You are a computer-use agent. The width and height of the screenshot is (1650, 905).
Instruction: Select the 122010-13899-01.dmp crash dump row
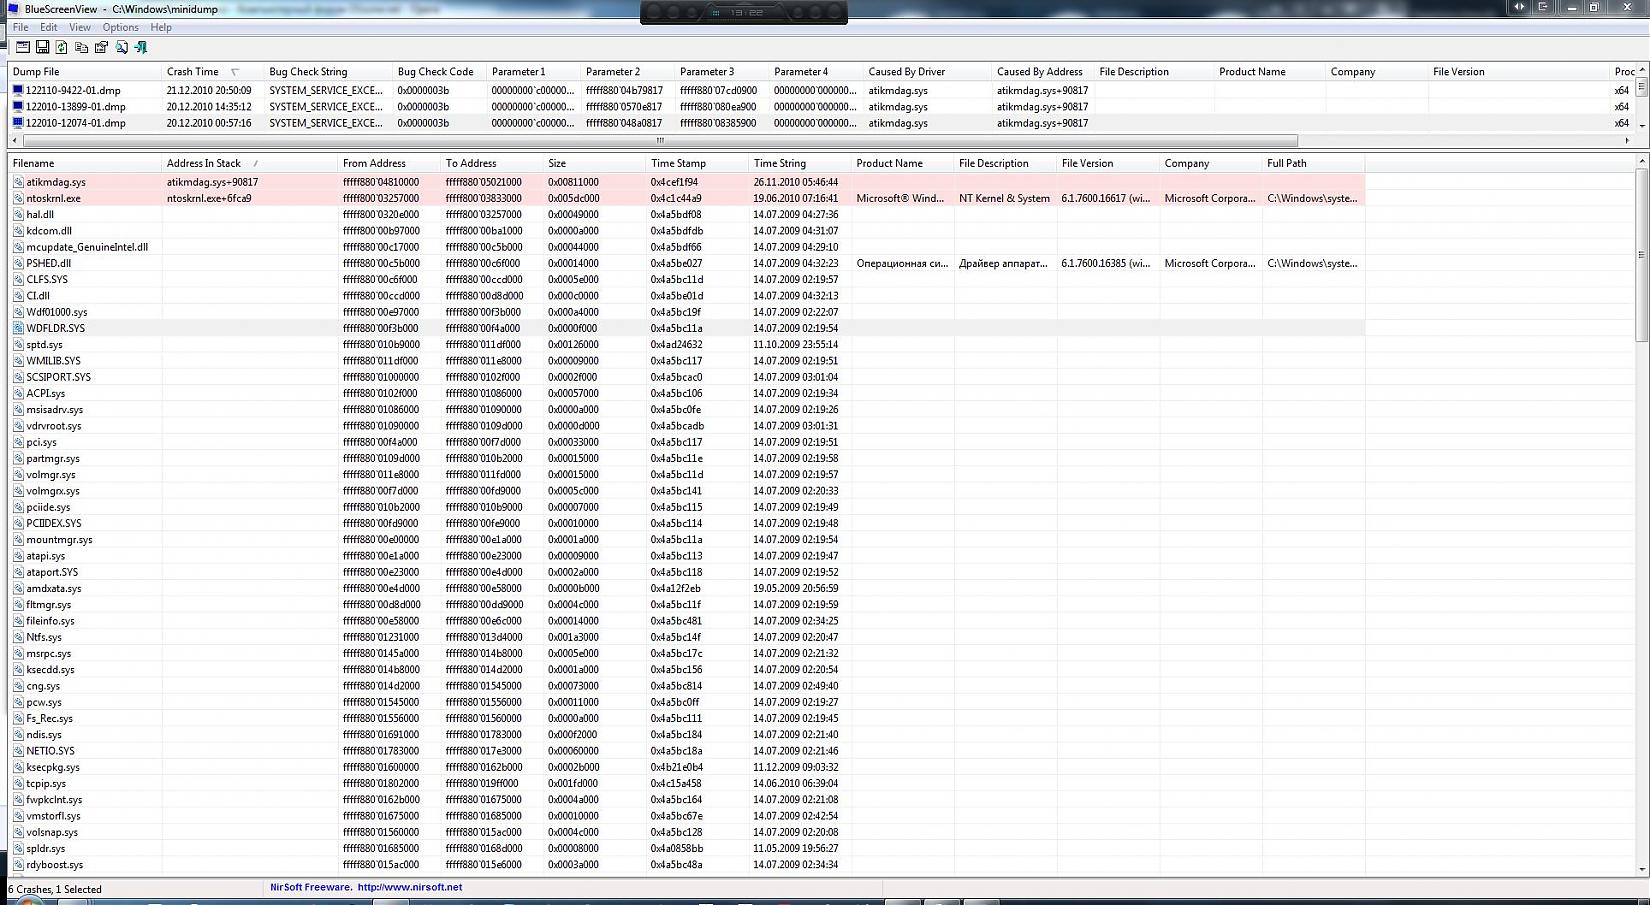coord(76,107)
